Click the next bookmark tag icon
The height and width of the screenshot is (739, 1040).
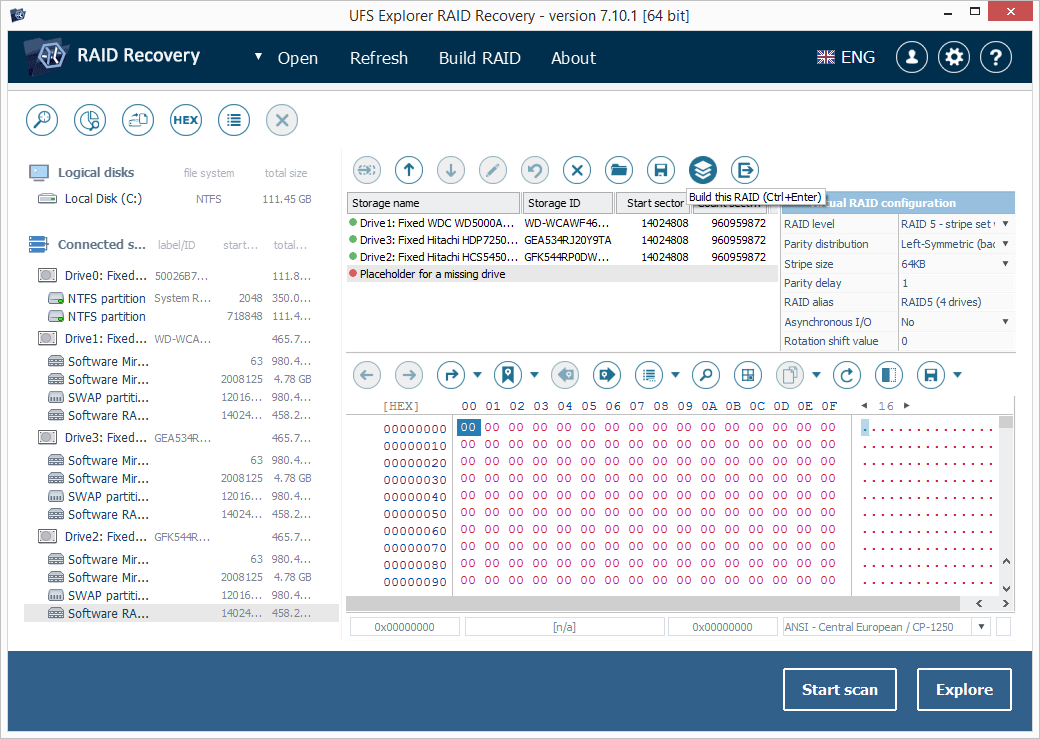(607, 375)
